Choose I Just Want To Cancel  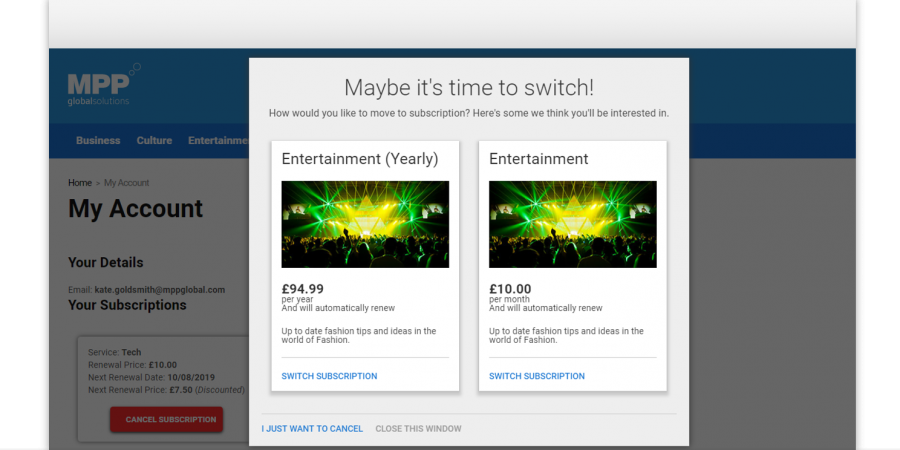pos(312,429)
